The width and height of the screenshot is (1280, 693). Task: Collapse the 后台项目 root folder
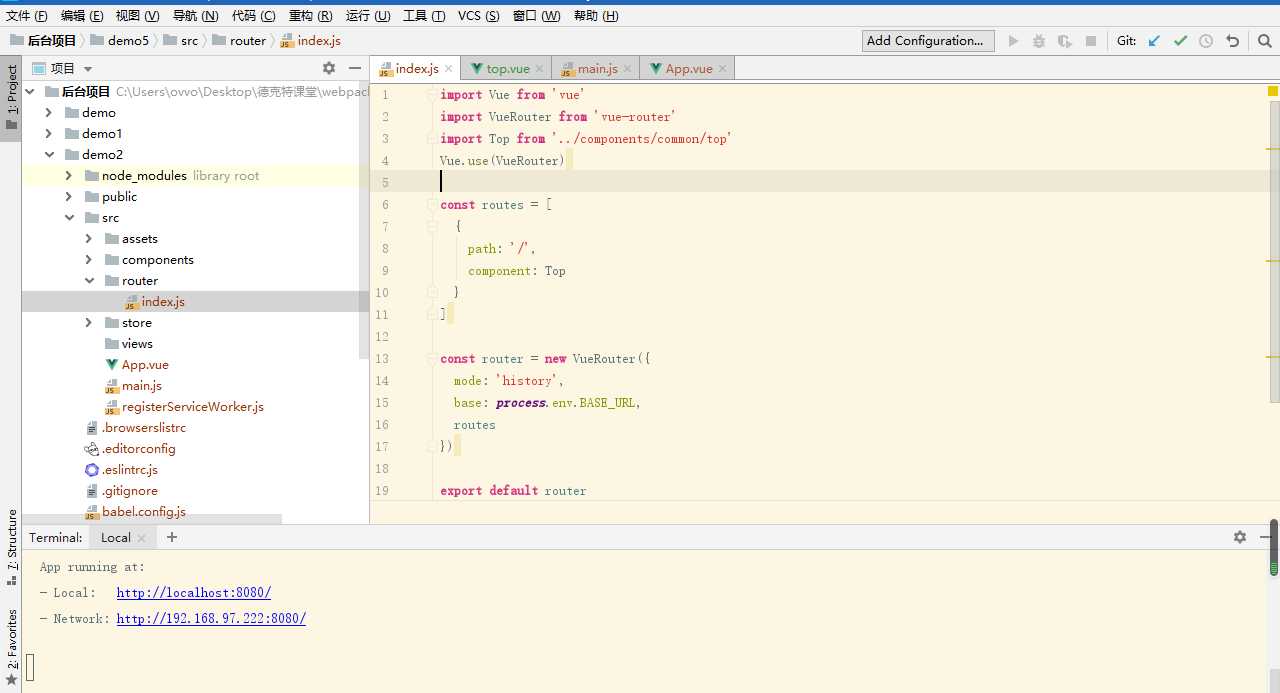tap(29, 91)
